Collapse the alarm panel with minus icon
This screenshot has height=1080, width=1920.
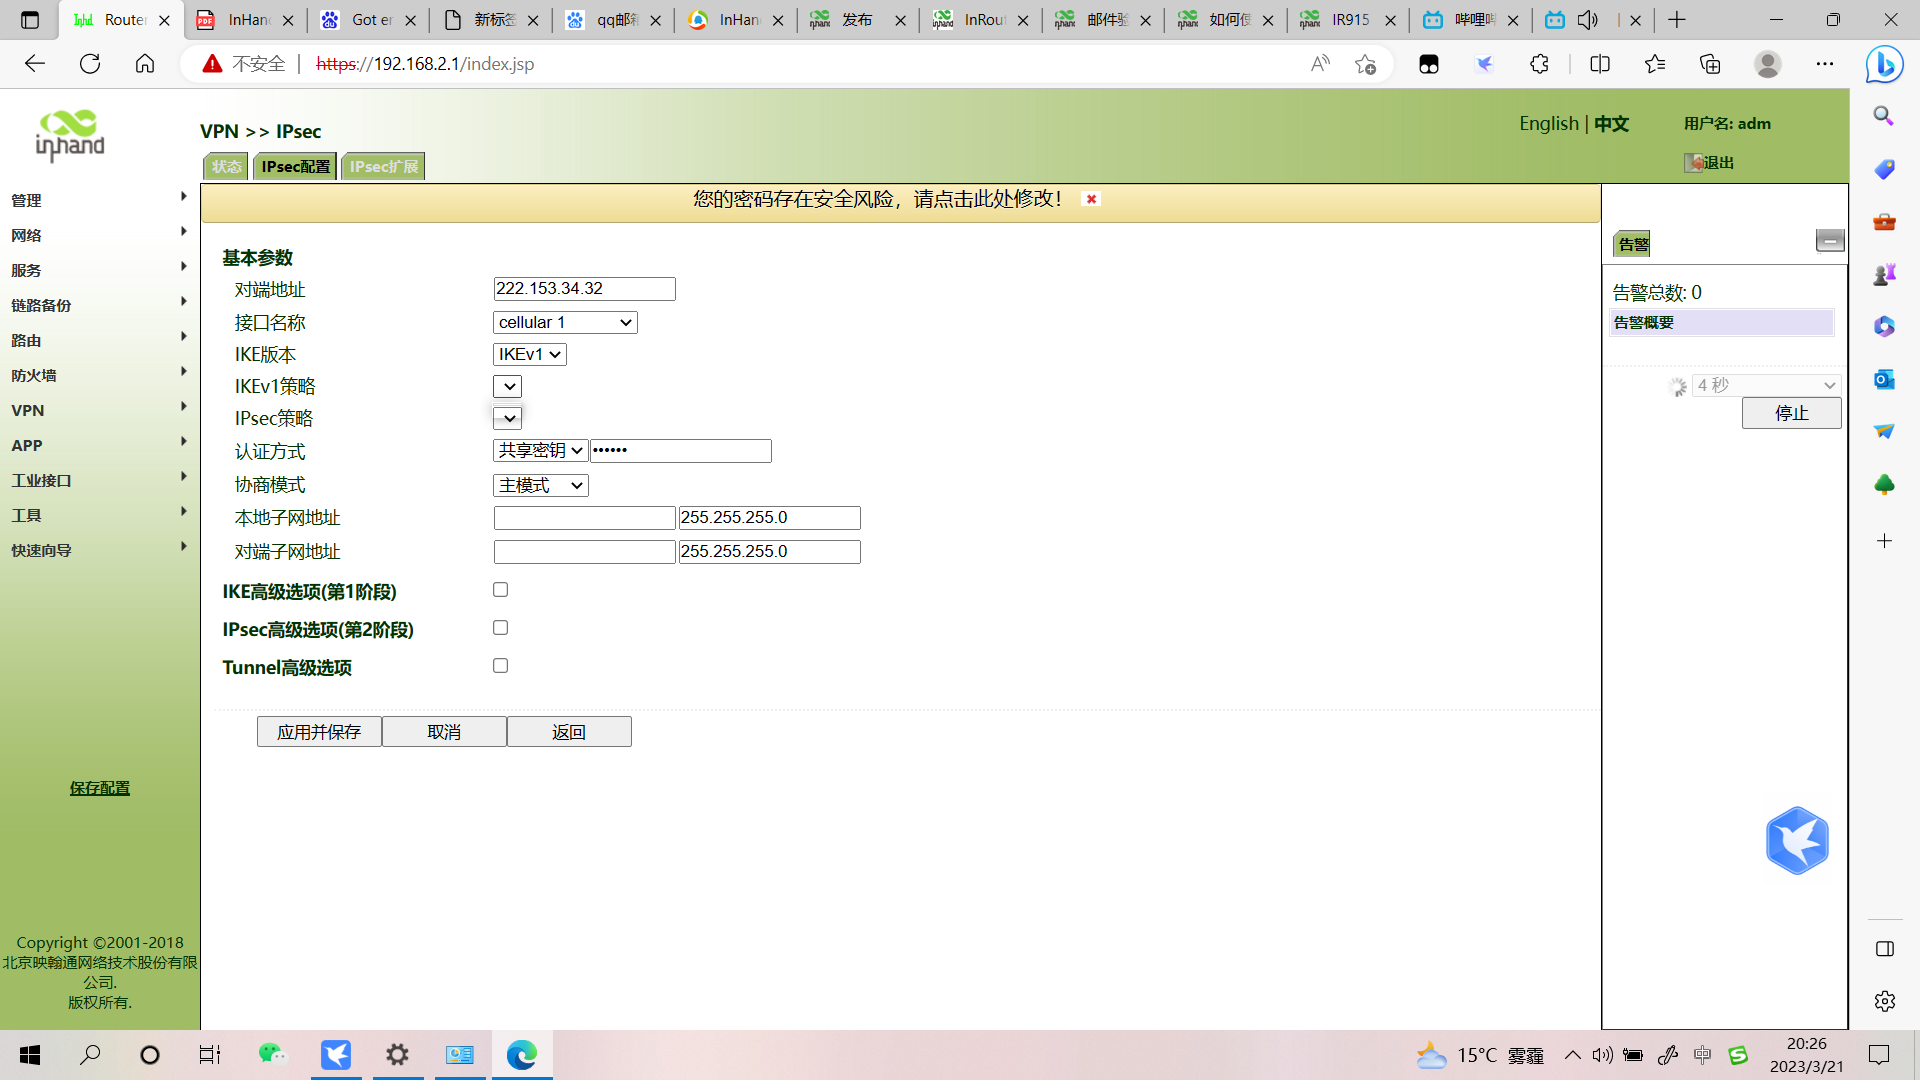[1829, 241]
